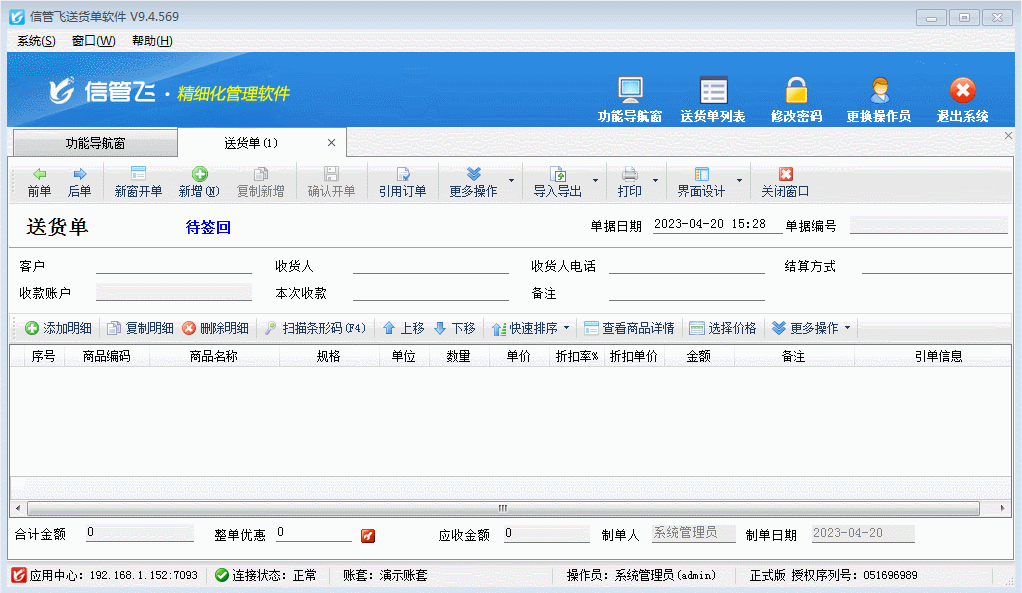Click the 更换操作员 user icon
The height and width of the screenshot is (593, 1022).
point(879,91)
